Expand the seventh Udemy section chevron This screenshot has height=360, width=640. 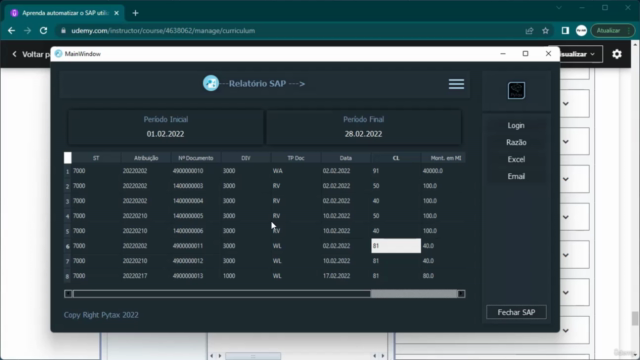point(566,331)
